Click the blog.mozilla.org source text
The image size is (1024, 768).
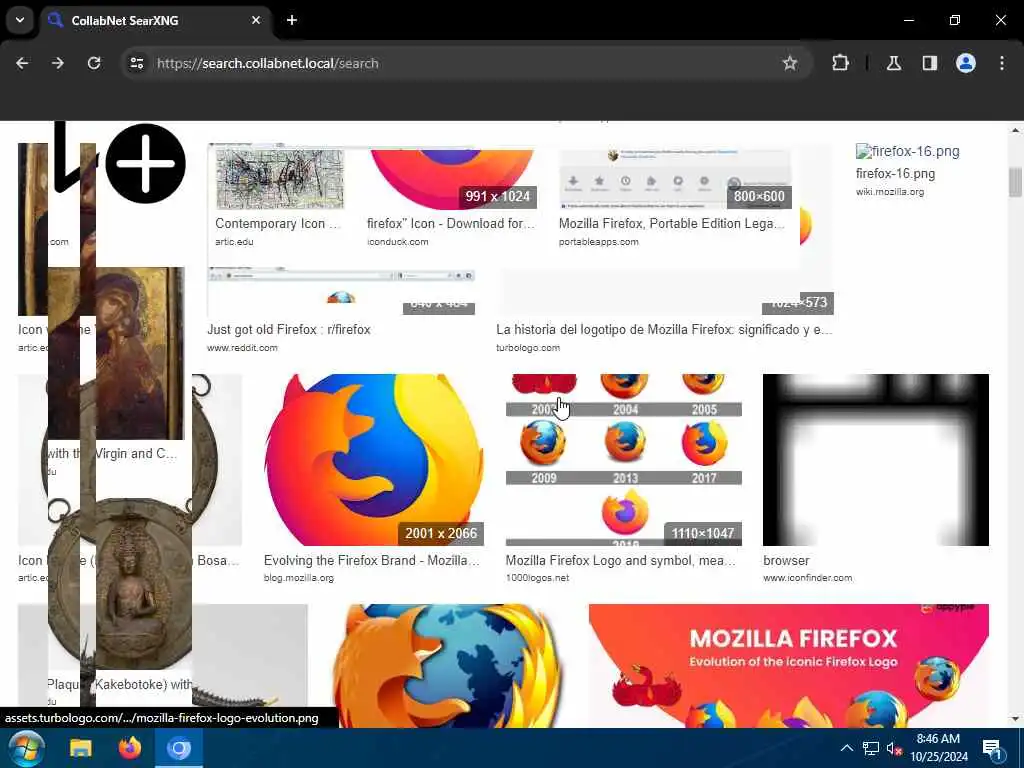click(298, 578)
